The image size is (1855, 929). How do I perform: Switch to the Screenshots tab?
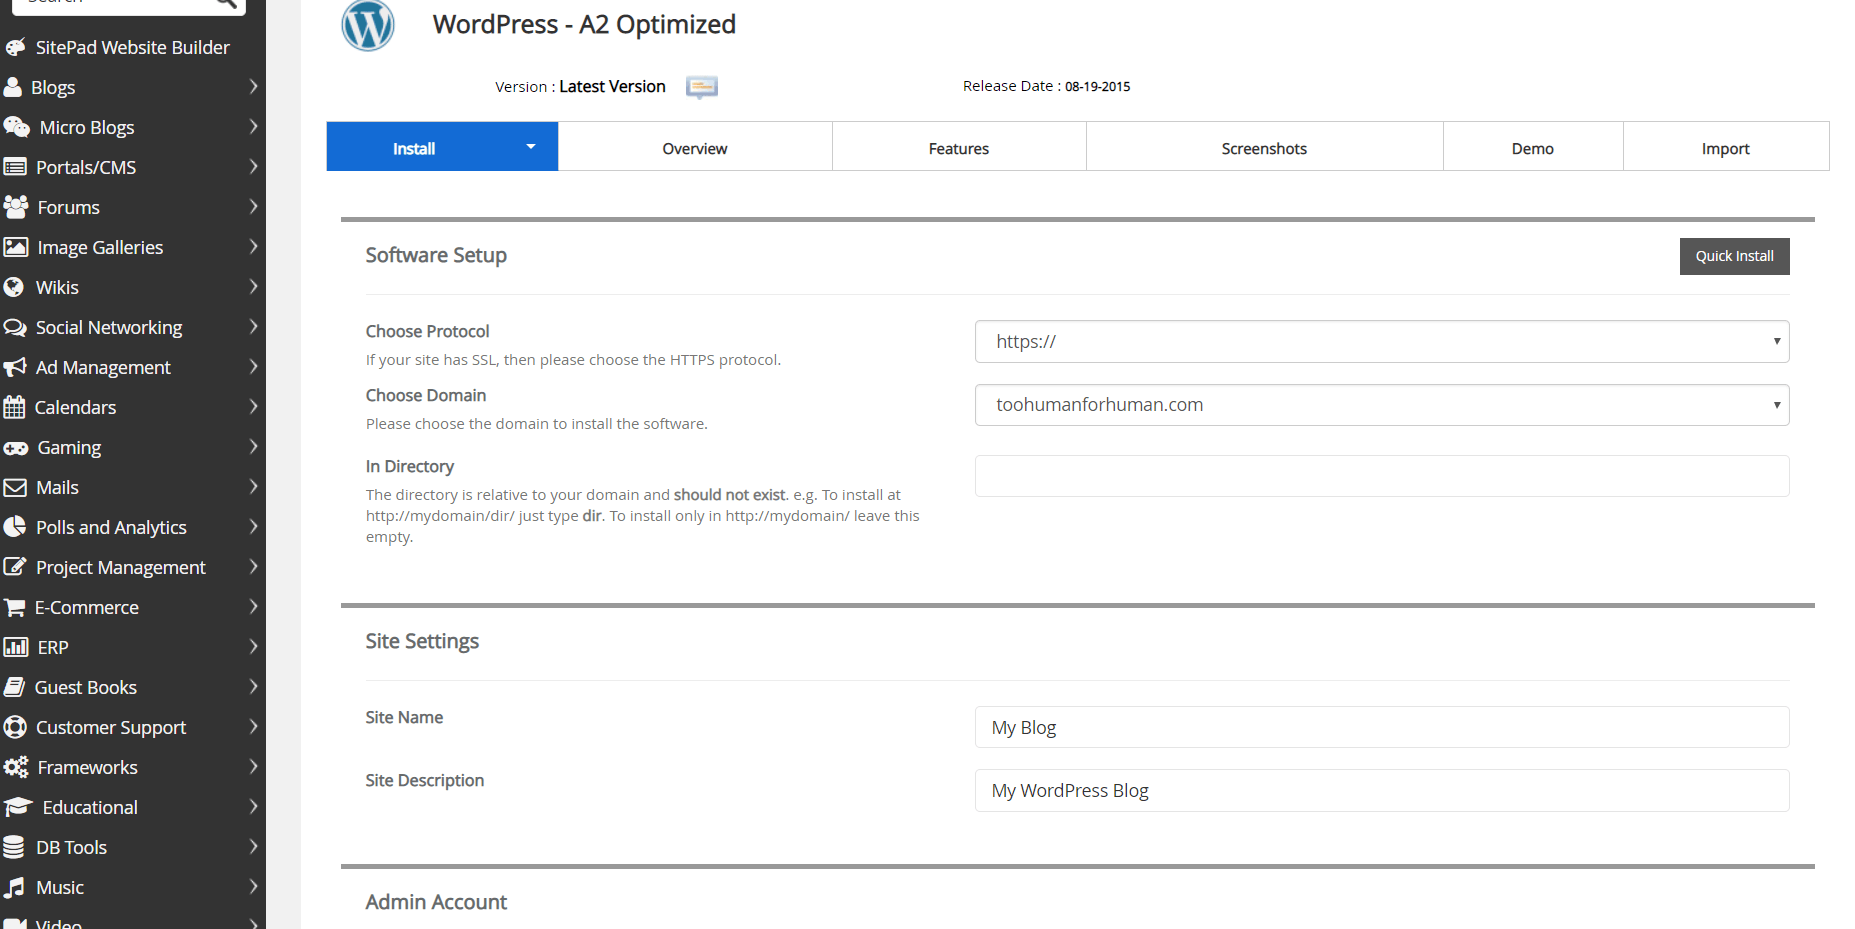coord(1263,148)
